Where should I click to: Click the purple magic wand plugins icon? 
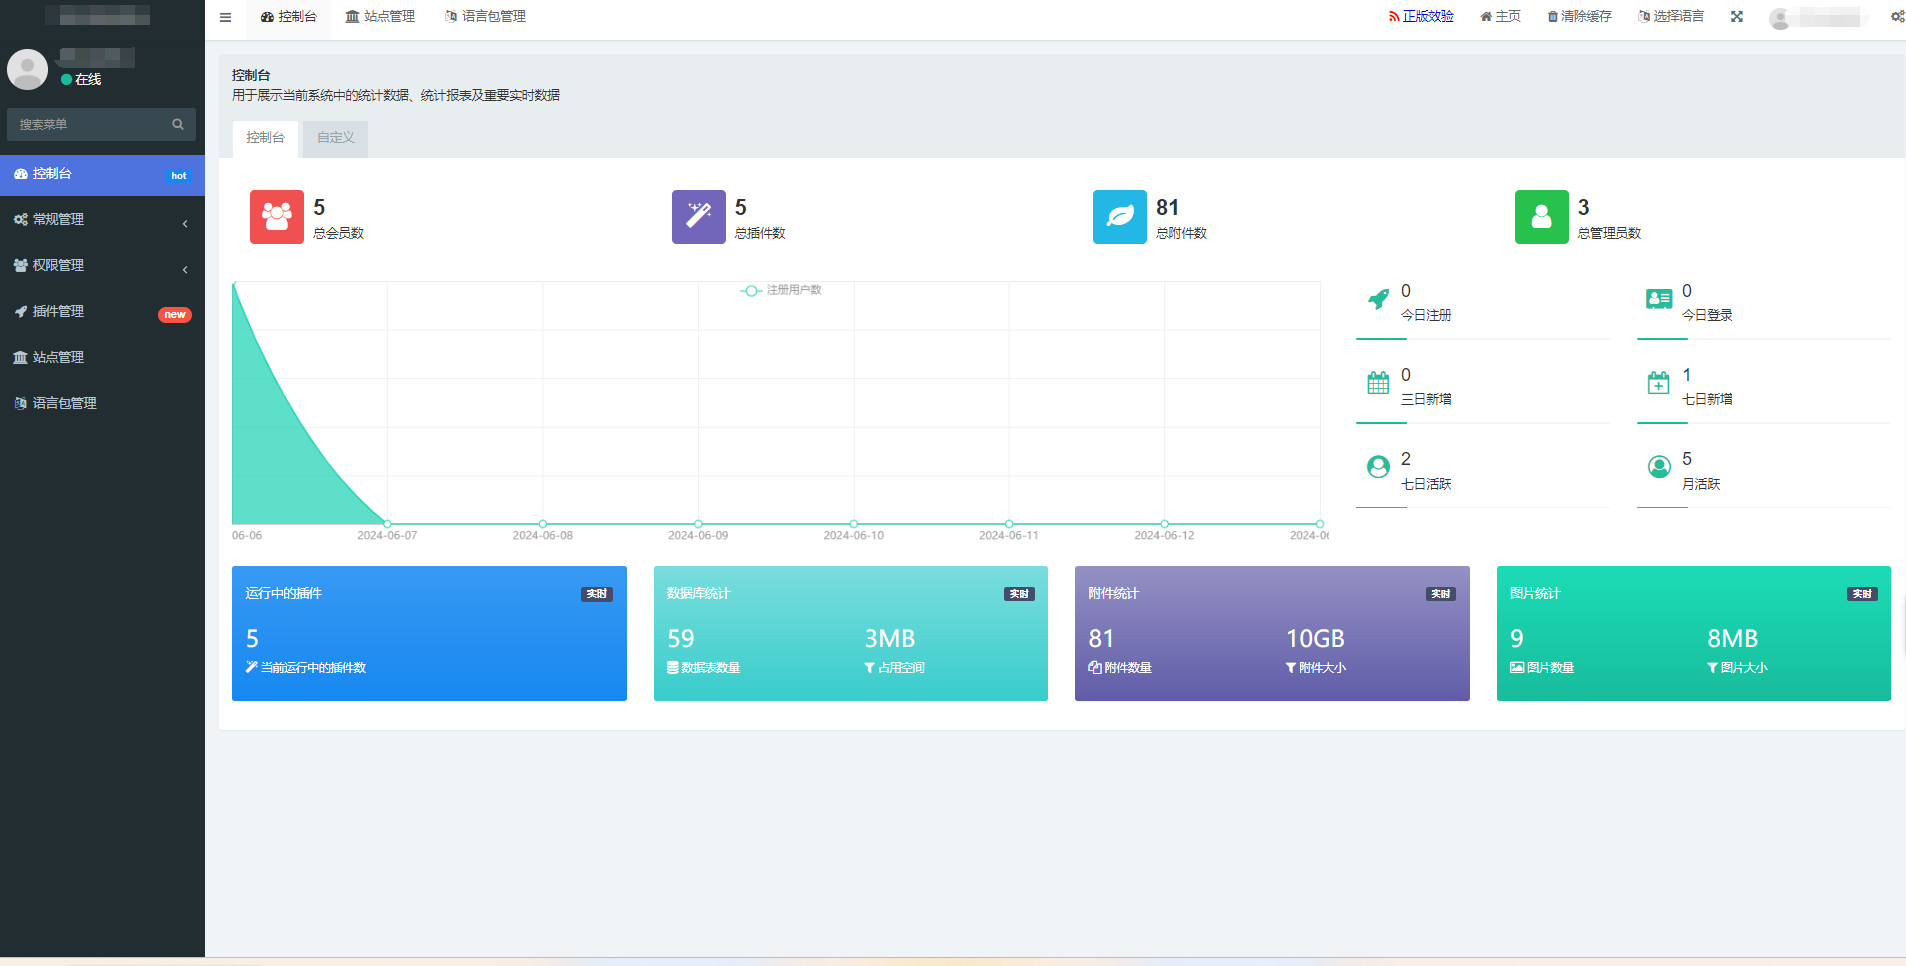(698, 217)
